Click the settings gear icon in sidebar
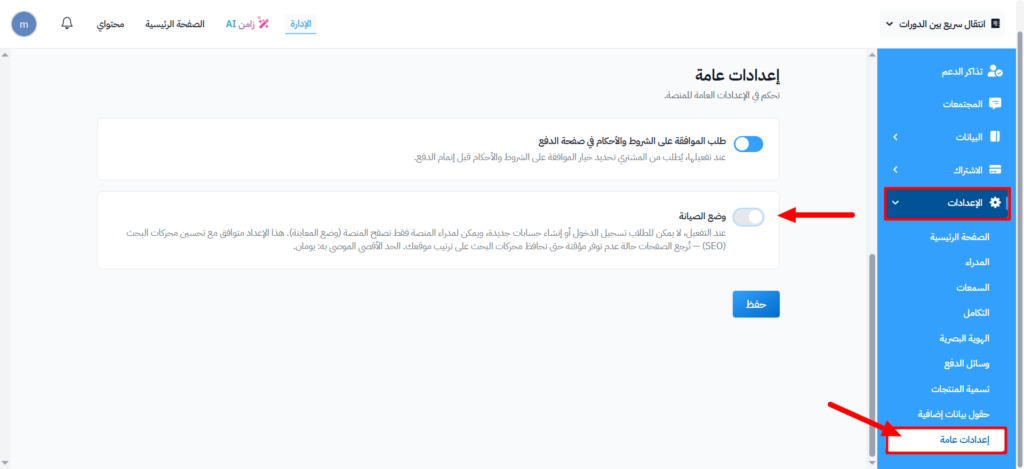The height and width of the screenshot is (469, 1024). click(994, 203)
